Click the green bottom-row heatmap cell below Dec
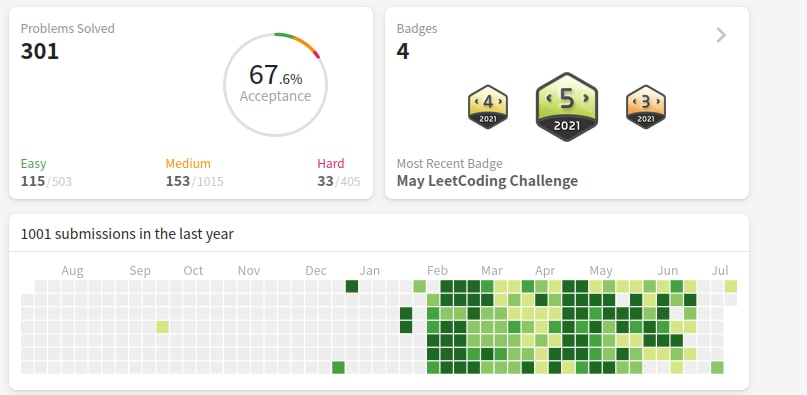Screen dimensions: 807x395 (x=338, y=367)
